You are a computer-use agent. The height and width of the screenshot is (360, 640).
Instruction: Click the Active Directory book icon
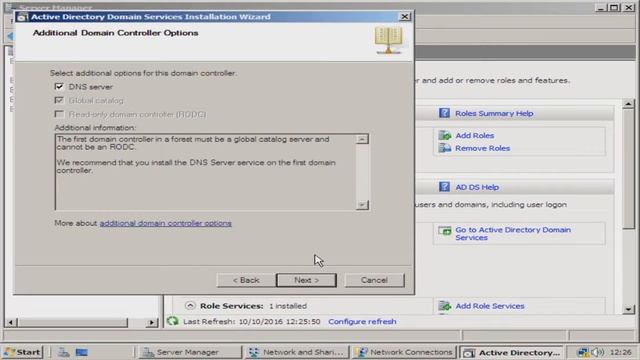[388, 40]
